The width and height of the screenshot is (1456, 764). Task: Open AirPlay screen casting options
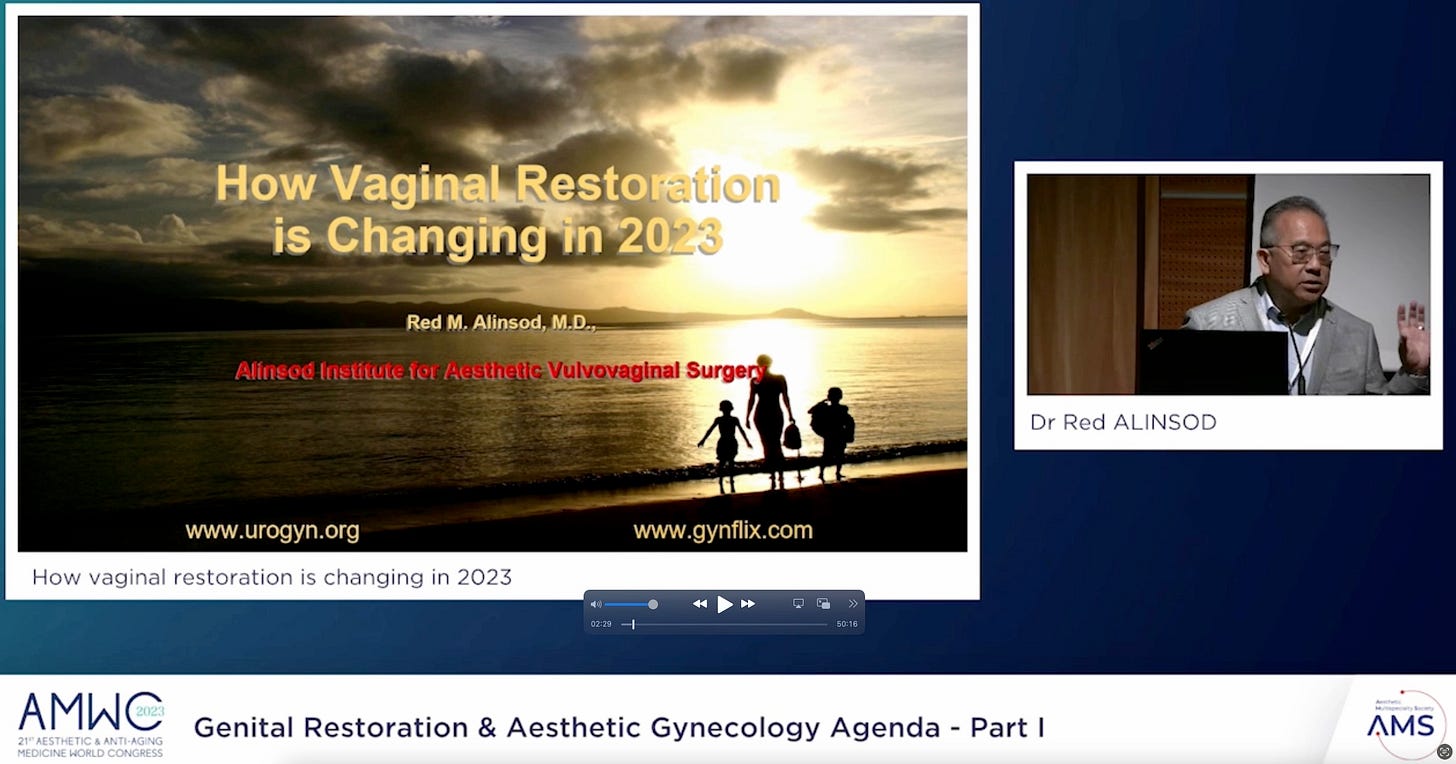click(798, 604)
